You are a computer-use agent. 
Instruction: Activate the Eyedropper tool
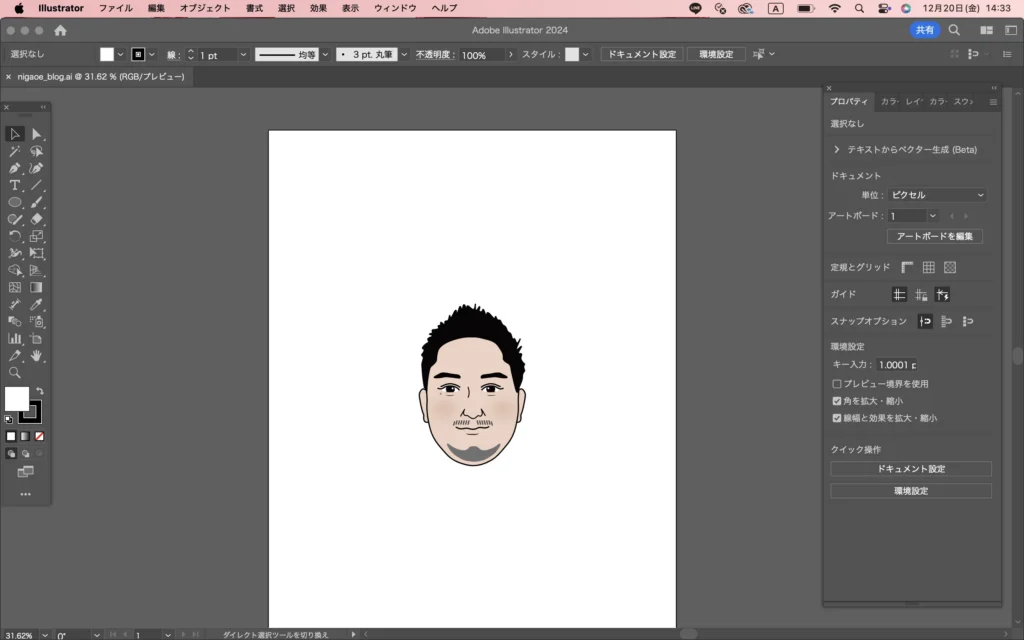pos(37,304)
